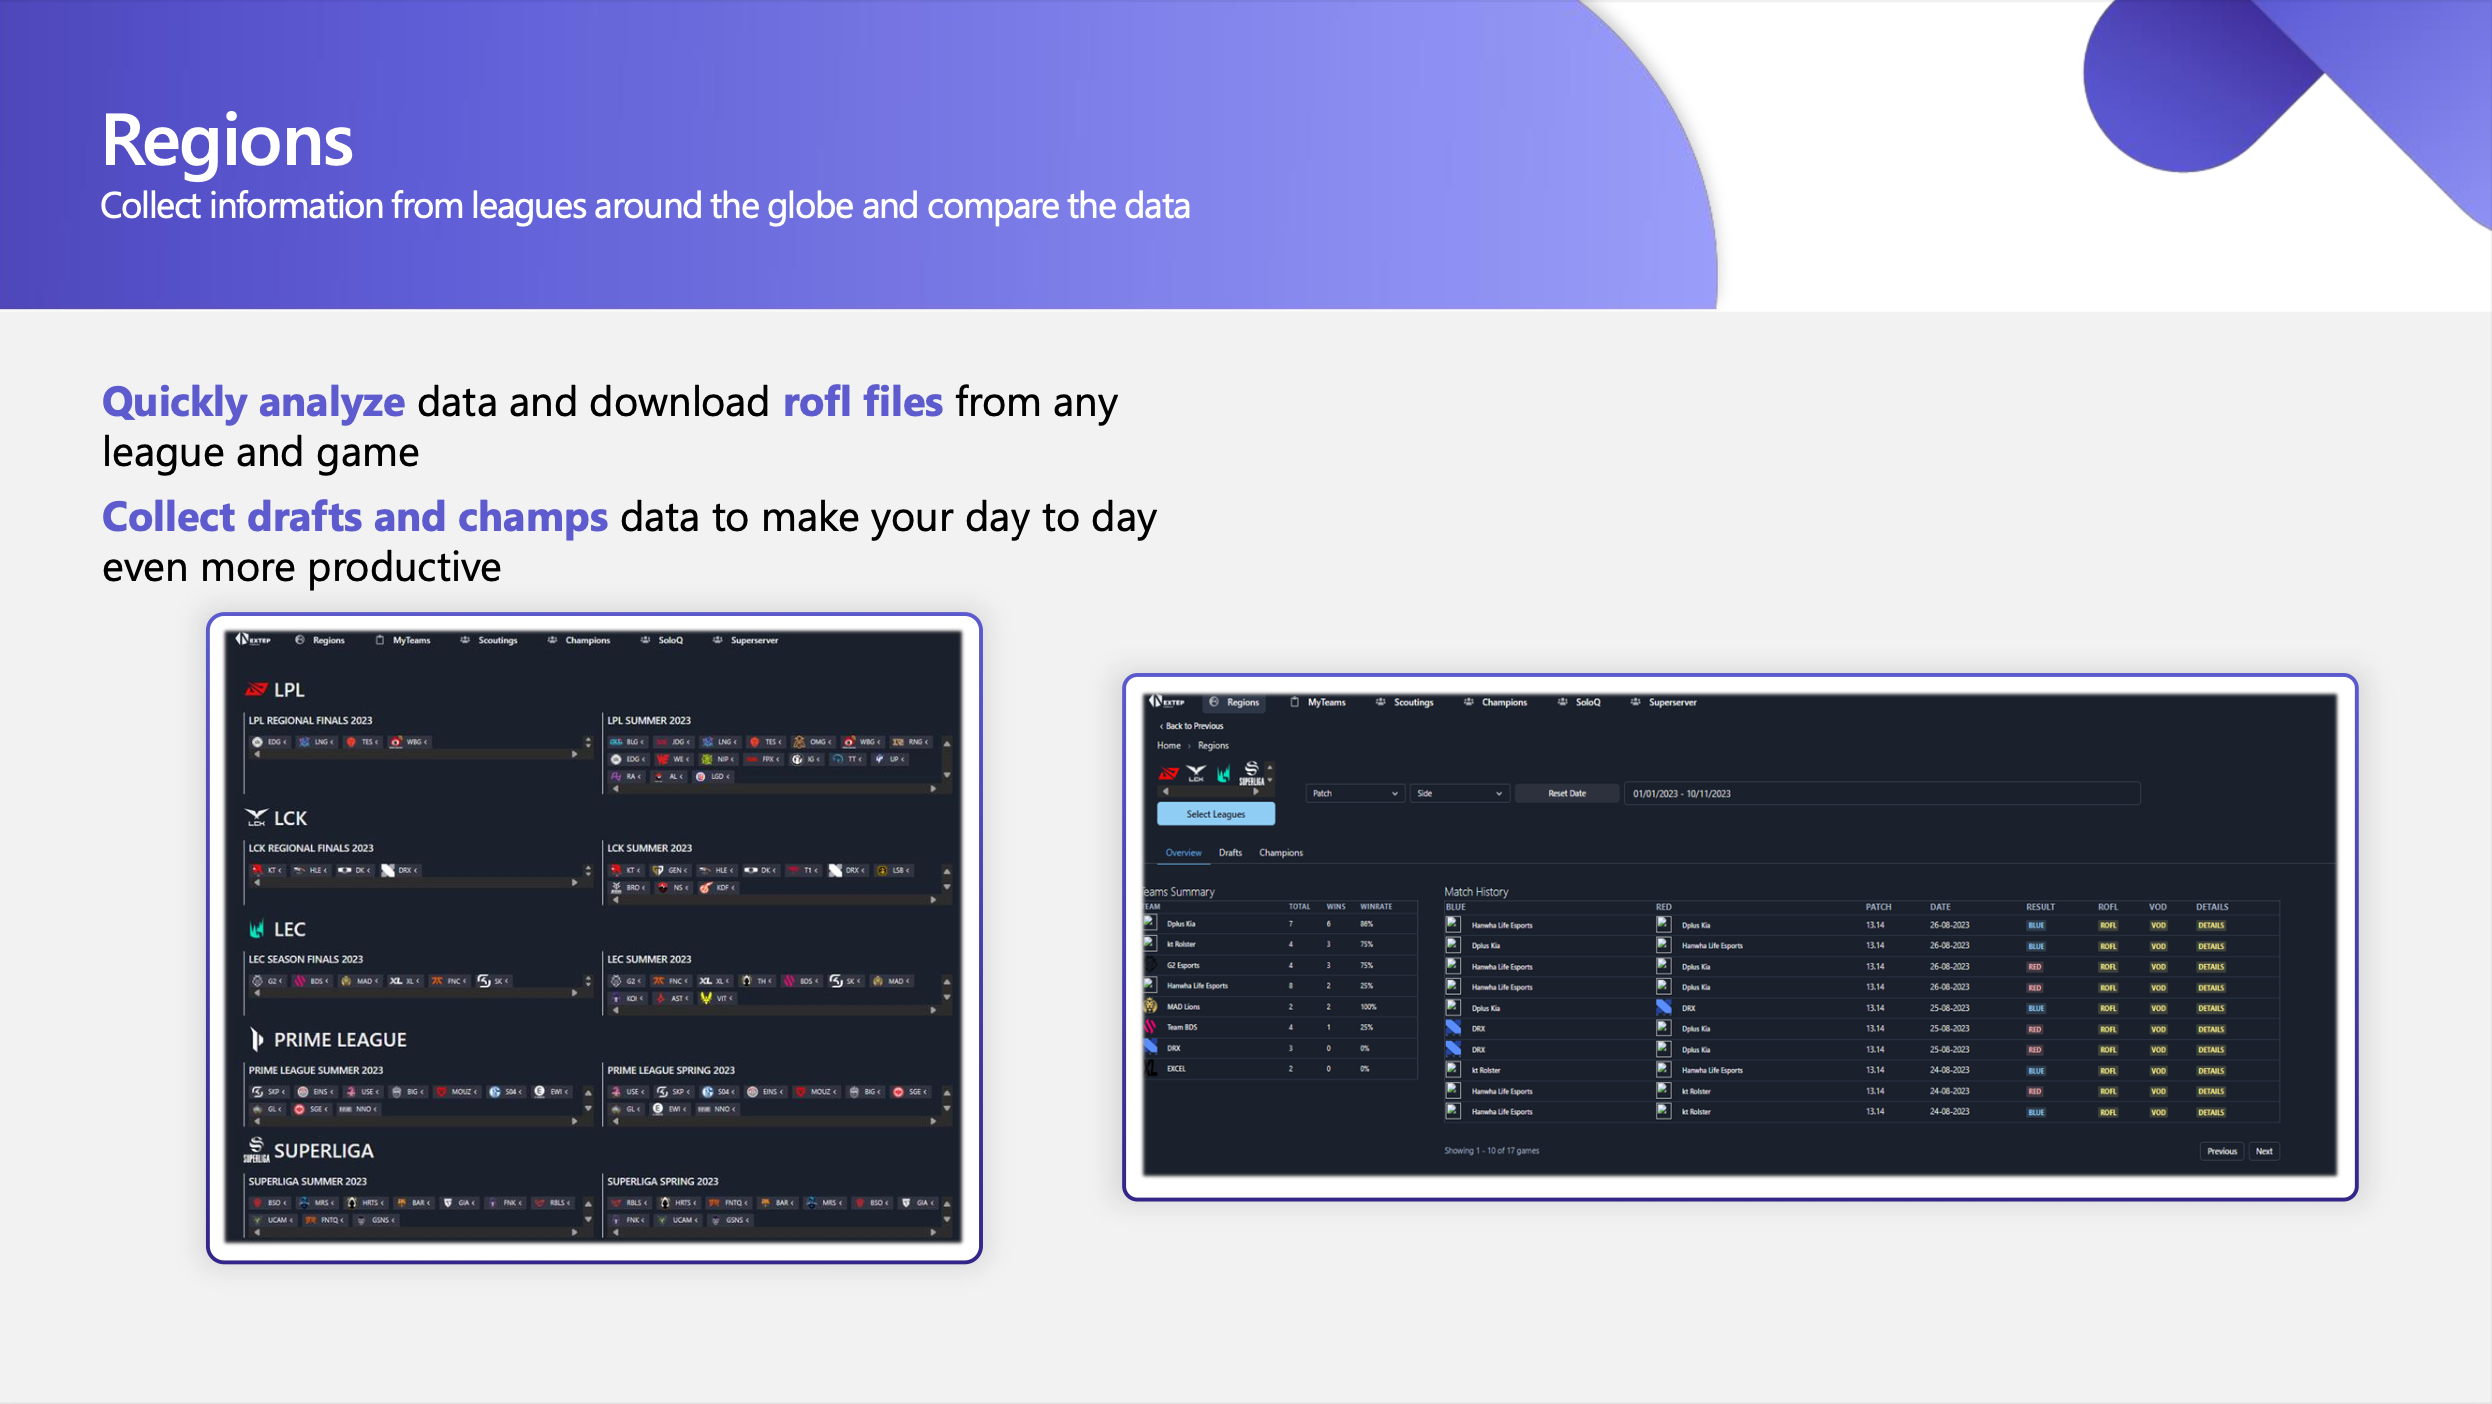Open the Patch dropdown
Viewport: 2492px width, 1404px height.
point(1354,793)
